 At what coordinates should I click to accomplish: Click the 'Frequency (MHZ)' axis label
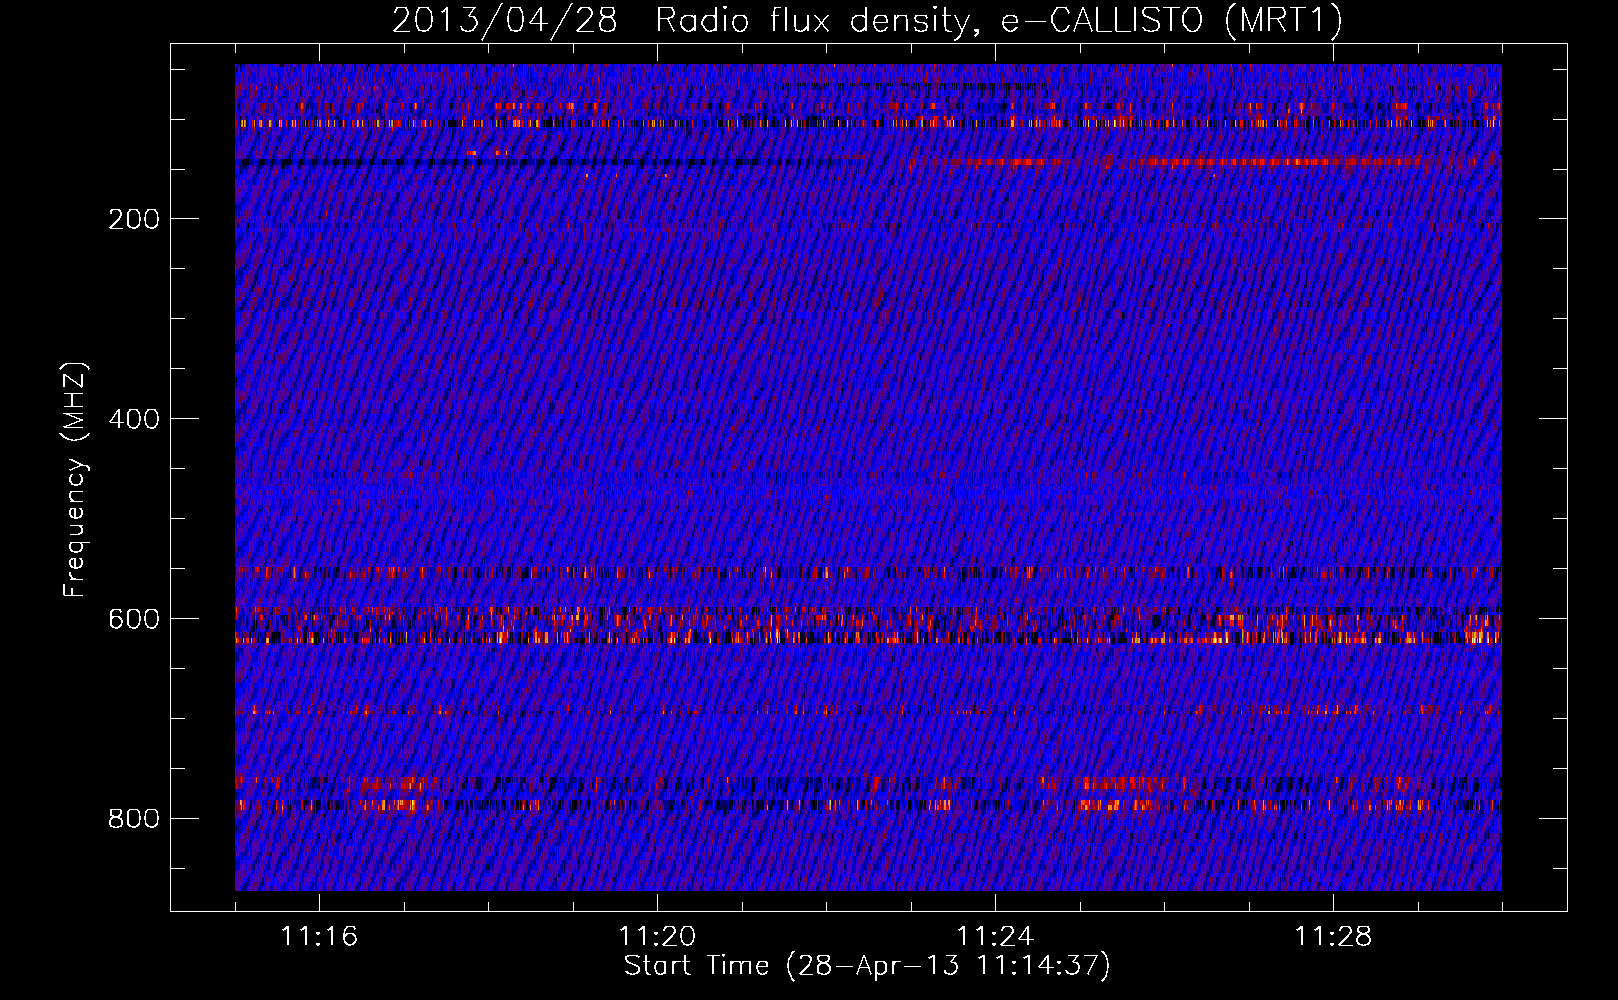click(x=75, y=480)
